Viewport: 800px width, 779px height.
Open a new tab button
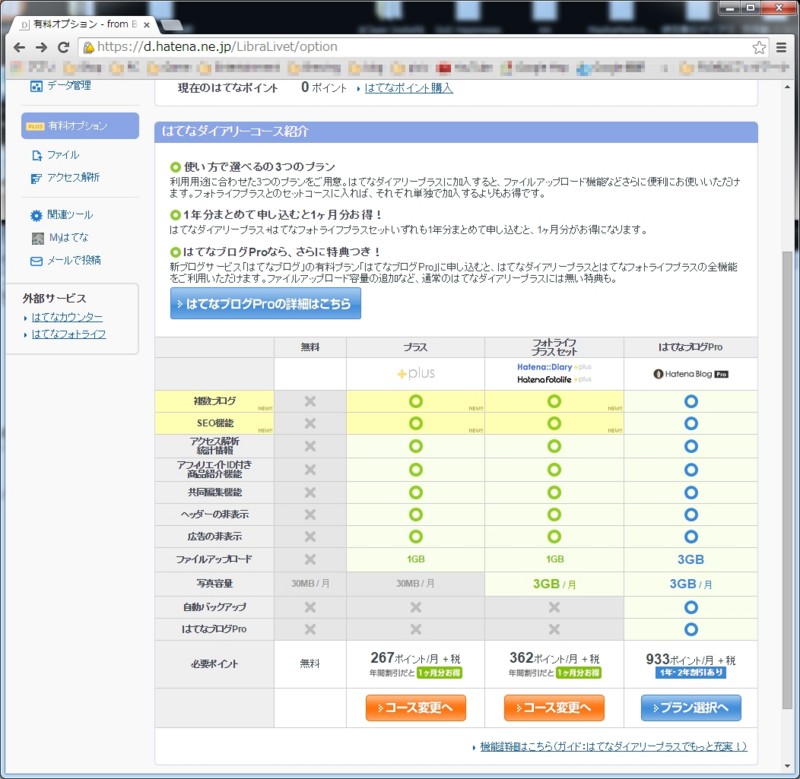pos(172,24)
